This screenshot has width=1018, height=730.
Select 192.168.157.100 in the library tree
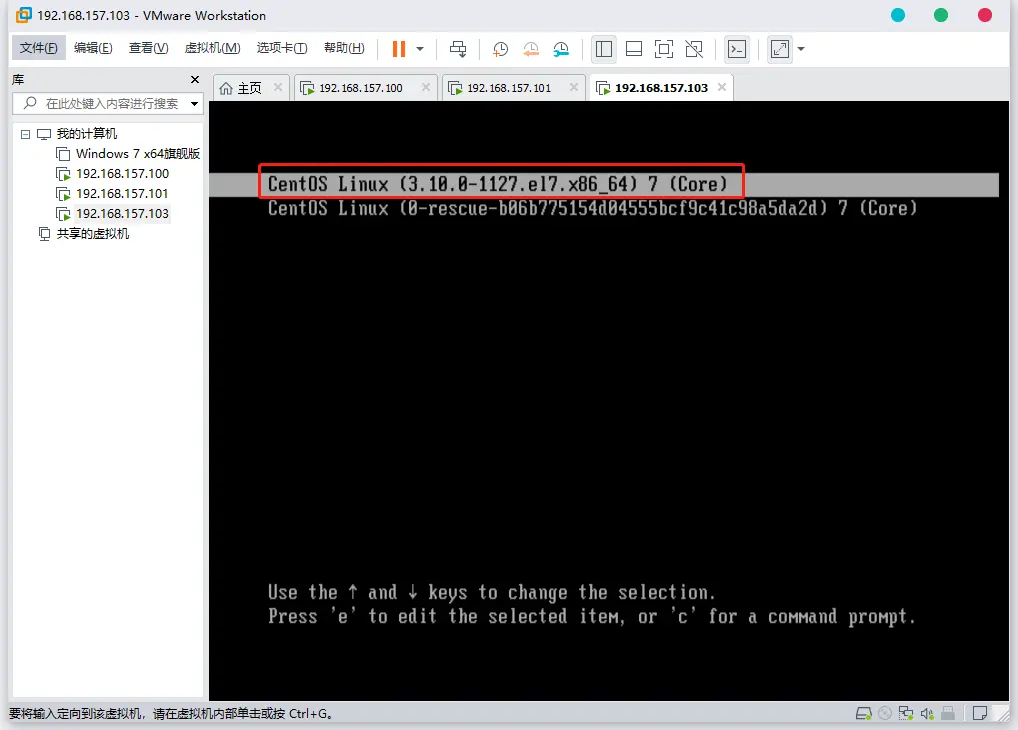tap(122, 174)
